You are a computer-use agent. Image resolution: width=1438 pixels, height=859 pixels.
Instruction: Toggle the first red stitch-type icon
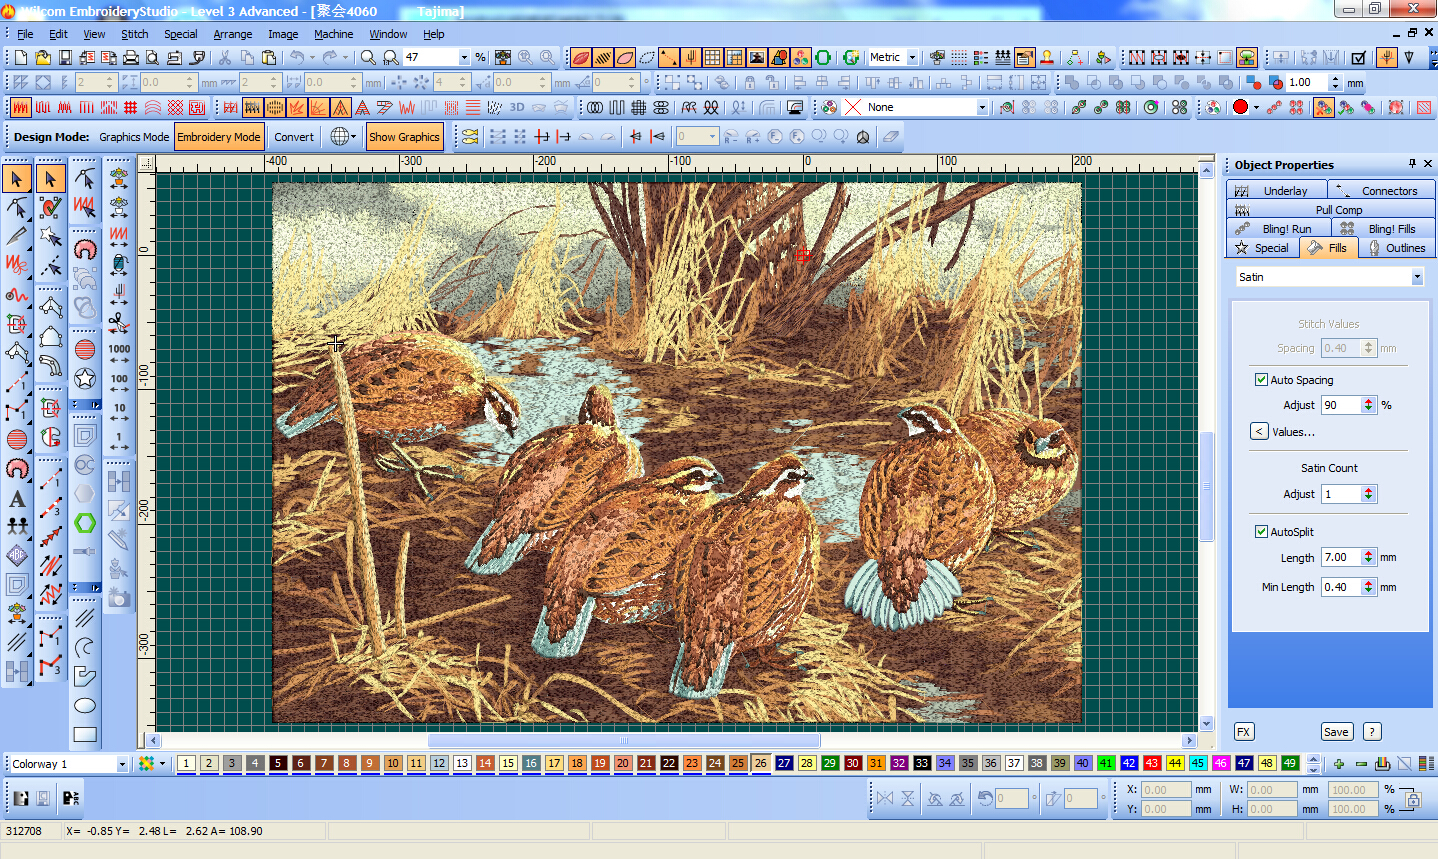pos(20,107)
